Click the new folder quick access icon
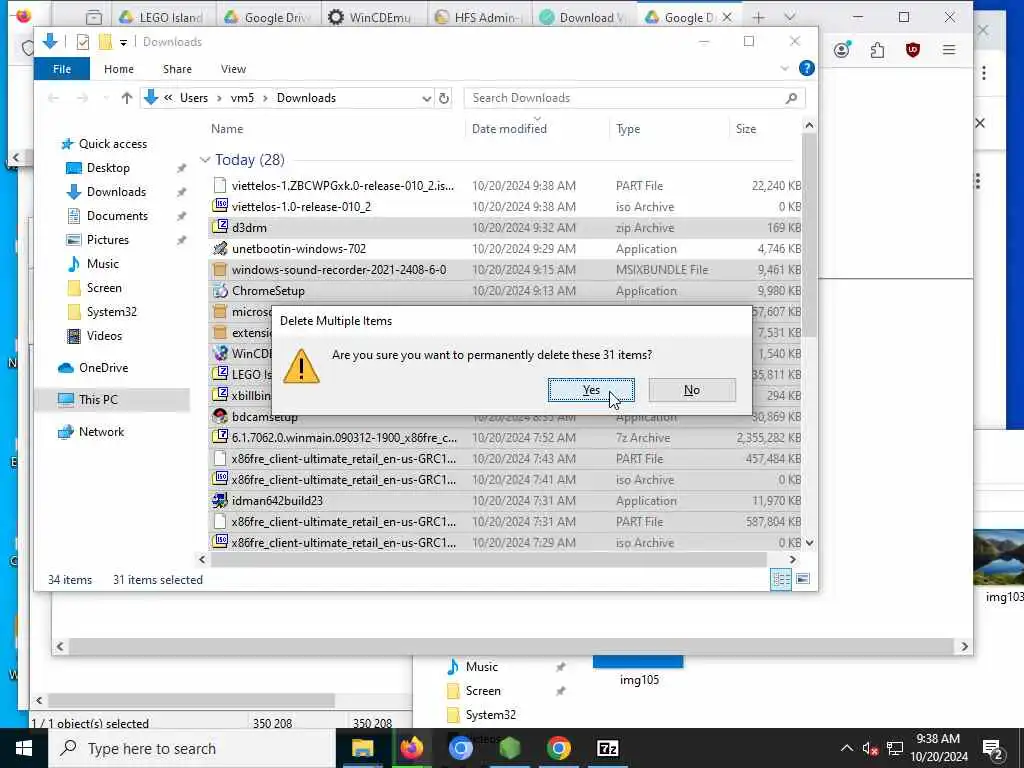 [x=104, y=42]
